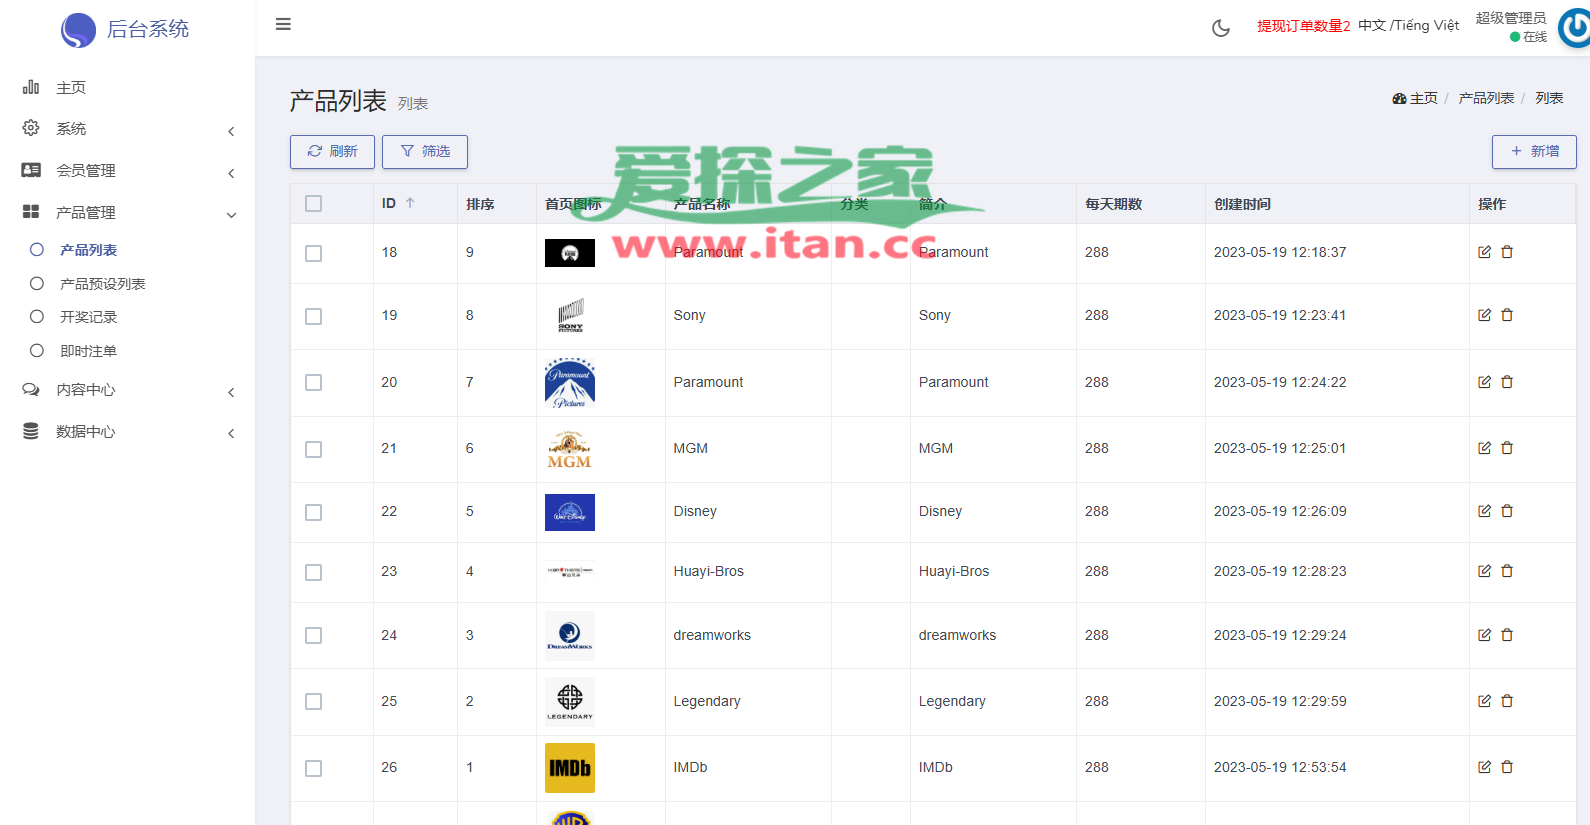Image resolution: width=1590 pixels, height=825 pixels.
Task: Click the 每天期数 column header
Action: (1113, 204)
